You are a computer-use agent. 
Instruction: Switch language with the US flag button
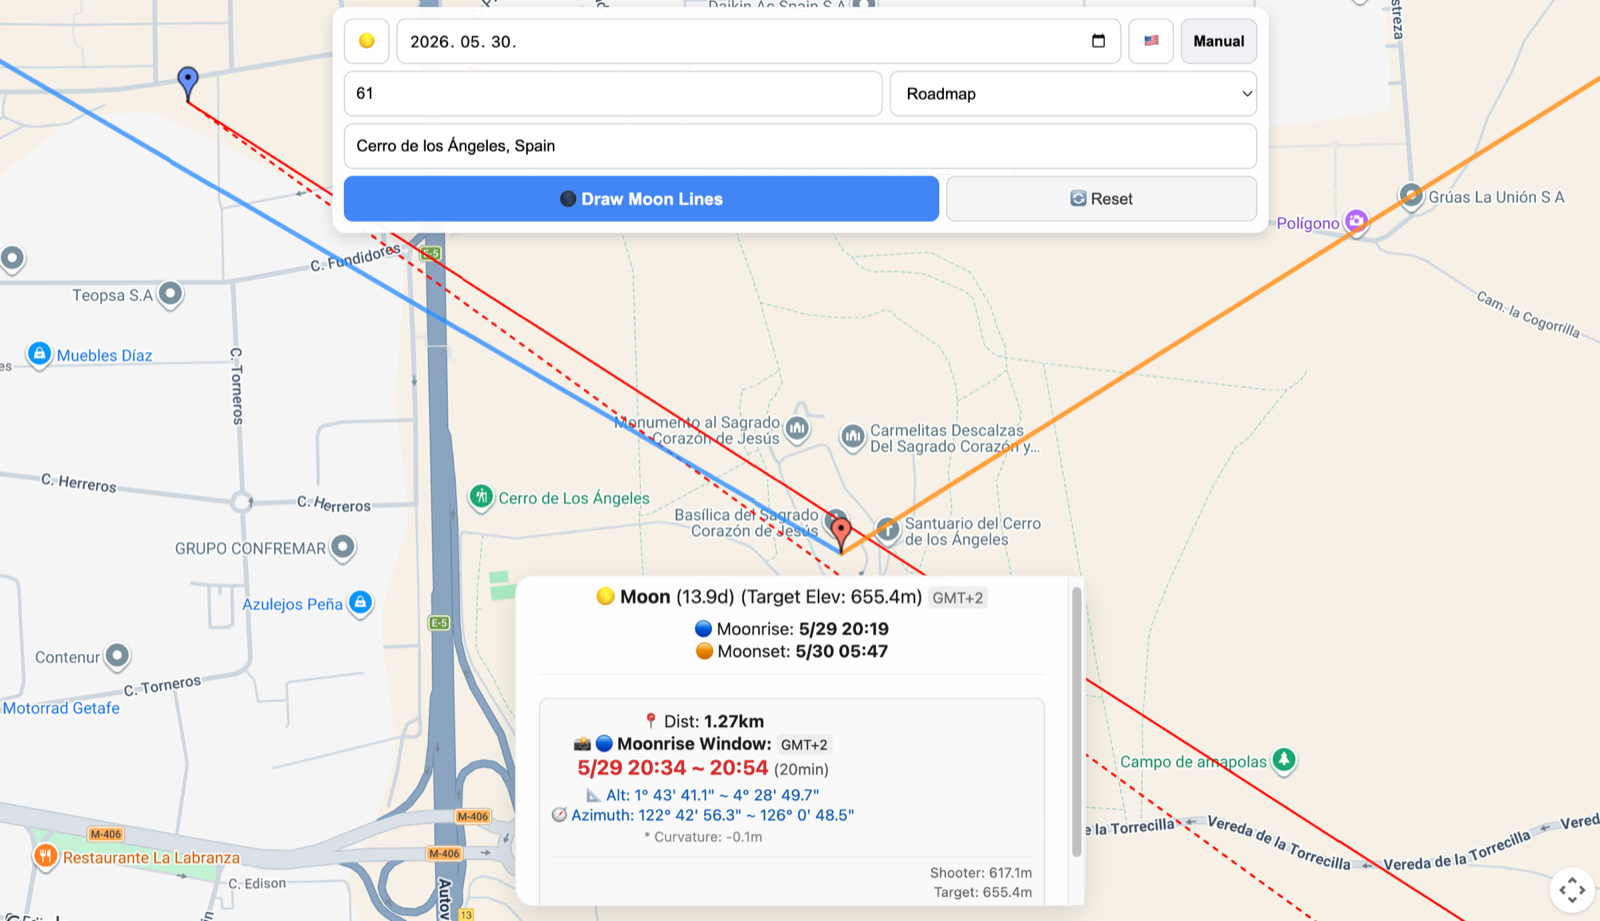[x=1151, y=41]
